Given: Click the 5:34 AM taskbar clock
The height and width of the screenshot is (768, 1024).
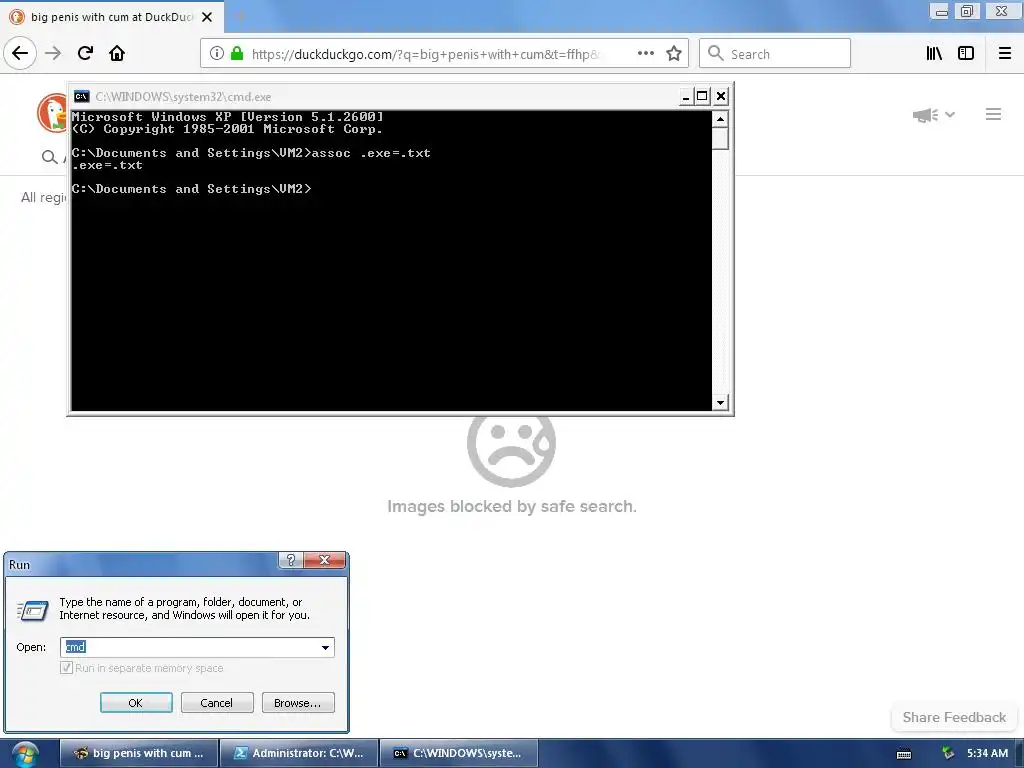Looking at the screenshot, I should click(x=987, y=753).
